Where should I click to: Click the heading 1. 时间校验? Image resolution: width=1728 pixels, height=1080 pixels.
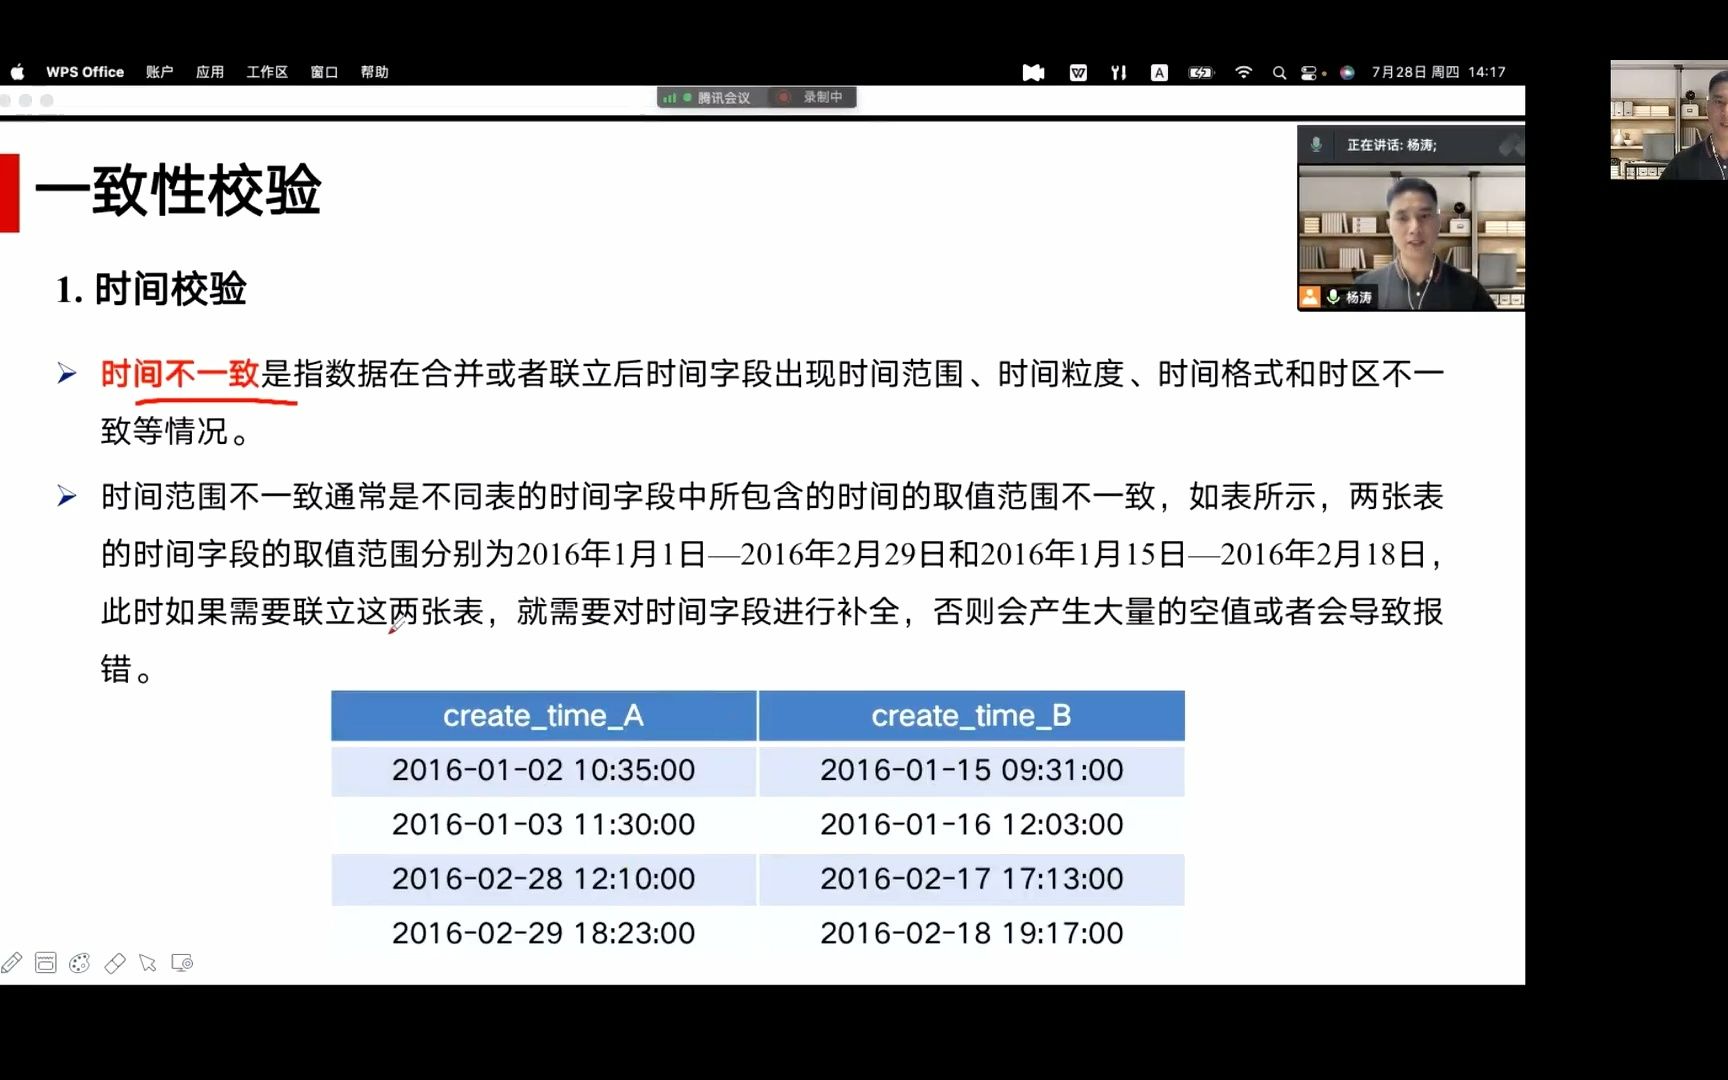(x=151, y=289)
